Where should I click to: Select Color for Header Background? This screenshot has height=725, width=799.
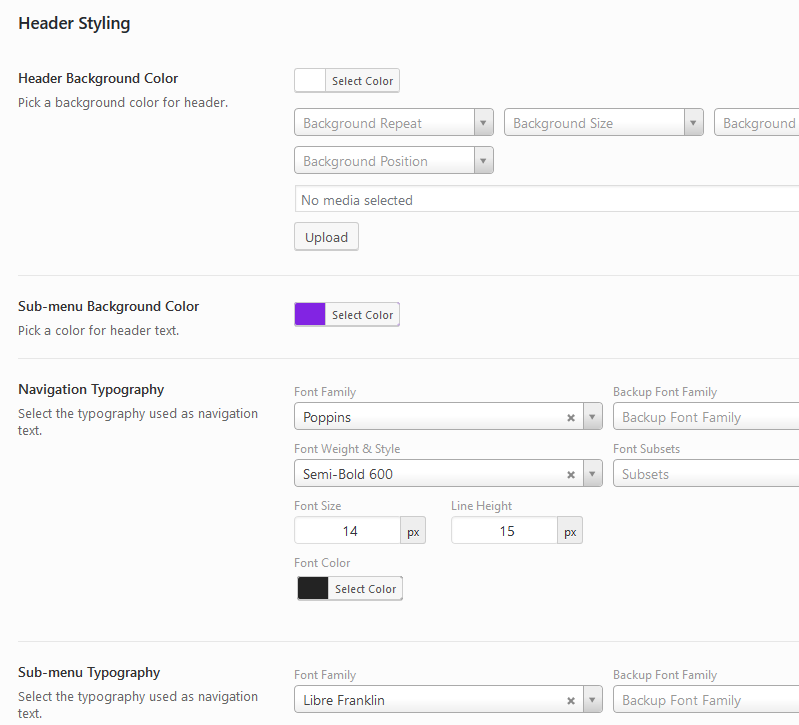point(362,81)
